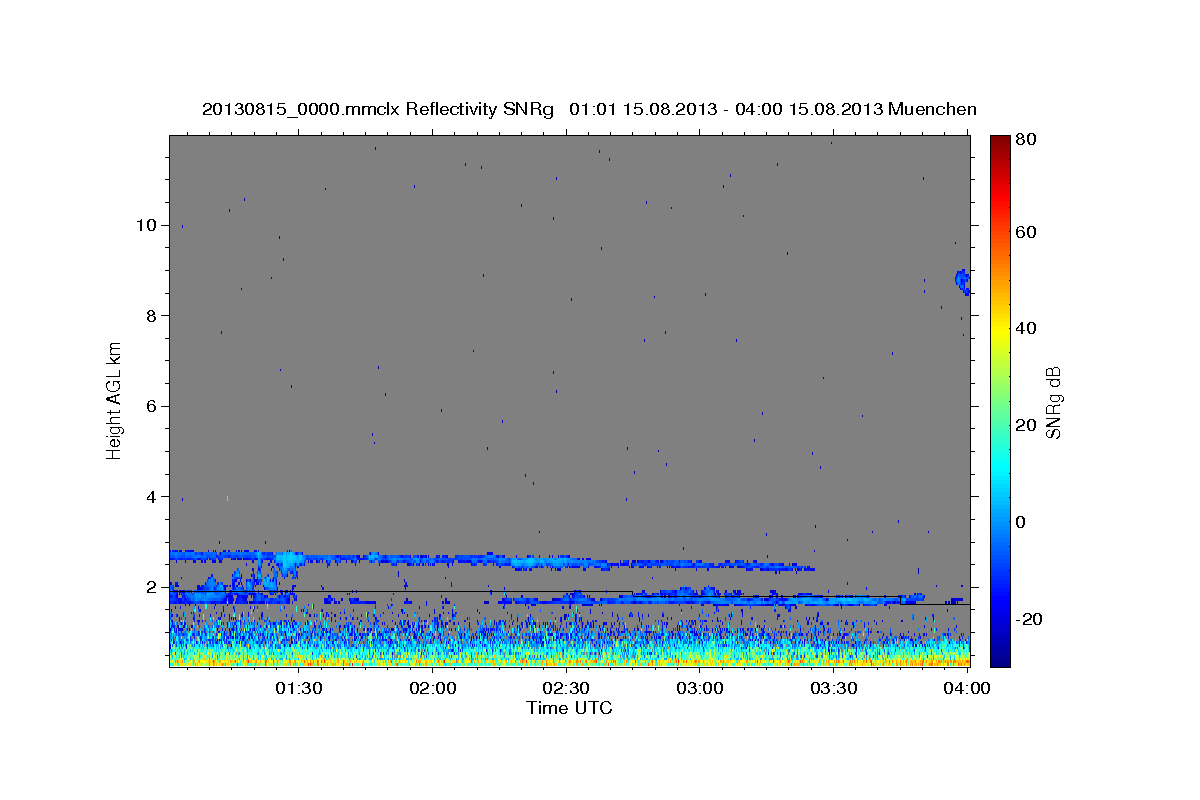Click the 03:00 time tick label
The height and width of the screenshot is (800, 1200).
tap(700, 688)
